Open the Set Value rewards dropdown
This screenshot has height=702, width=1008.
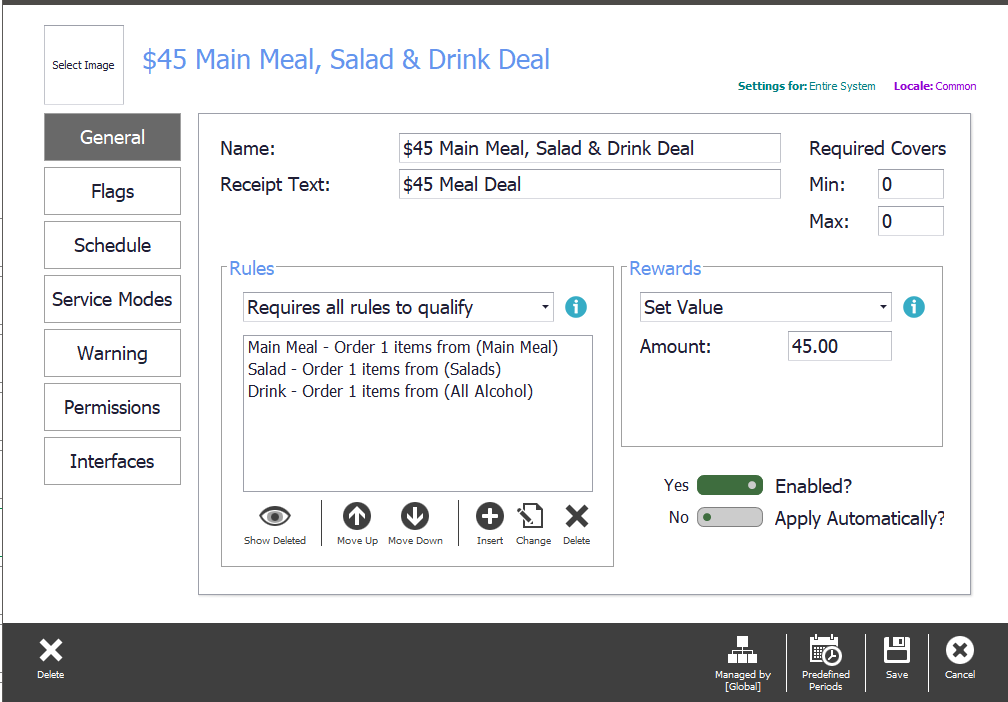tap(765, 307)
